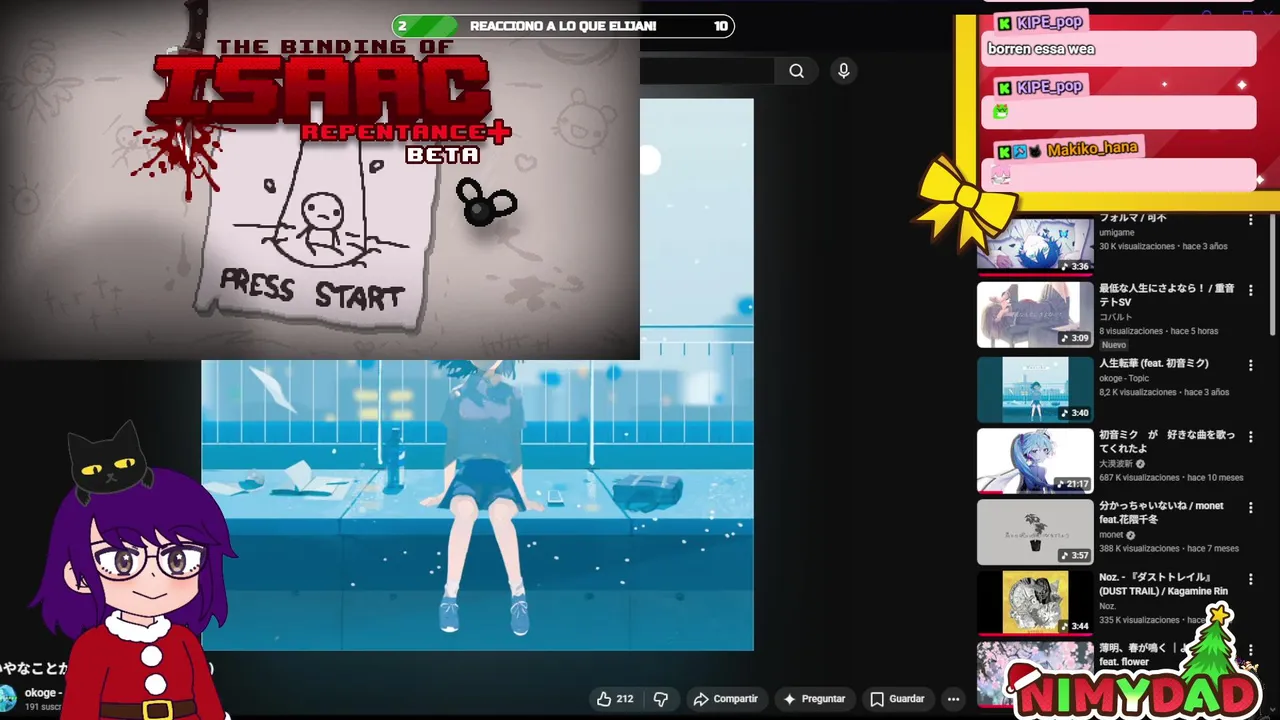Click the voice search microphone icon
The height and width of the screenshot is (720, 1280).
843,71
